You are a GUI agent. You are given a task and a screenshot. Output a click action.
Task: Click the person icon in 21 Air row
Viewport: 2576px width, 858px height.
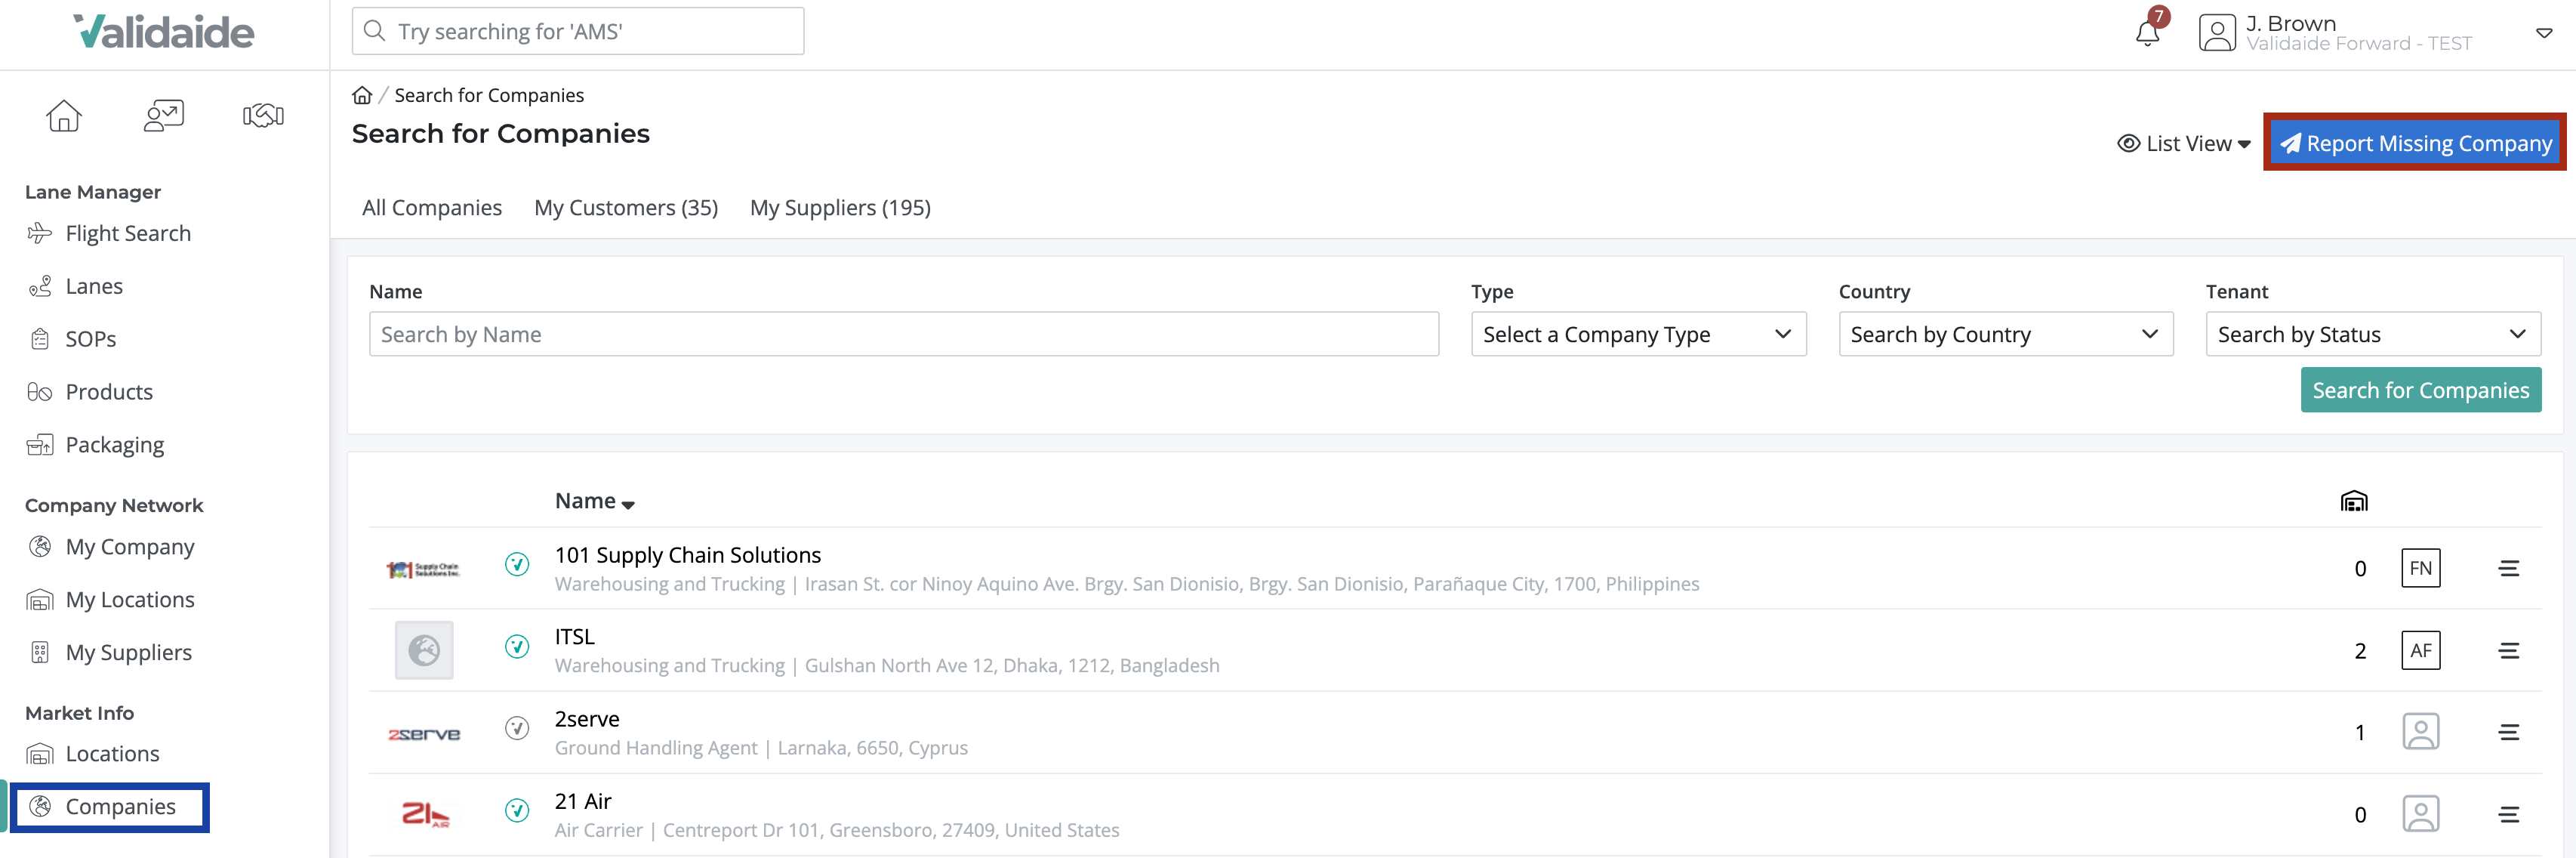point(2420,814)
